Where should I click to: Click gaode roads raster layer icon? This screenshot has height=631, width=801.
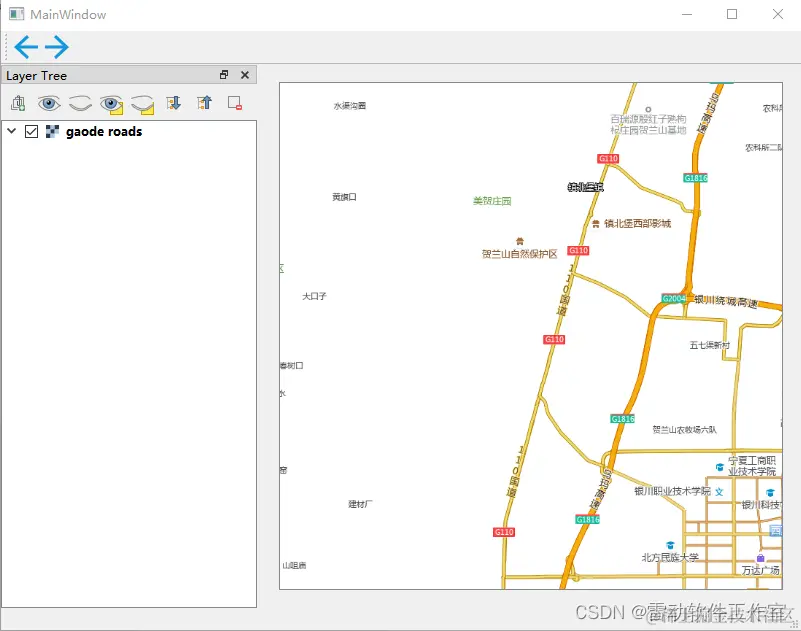52,131
